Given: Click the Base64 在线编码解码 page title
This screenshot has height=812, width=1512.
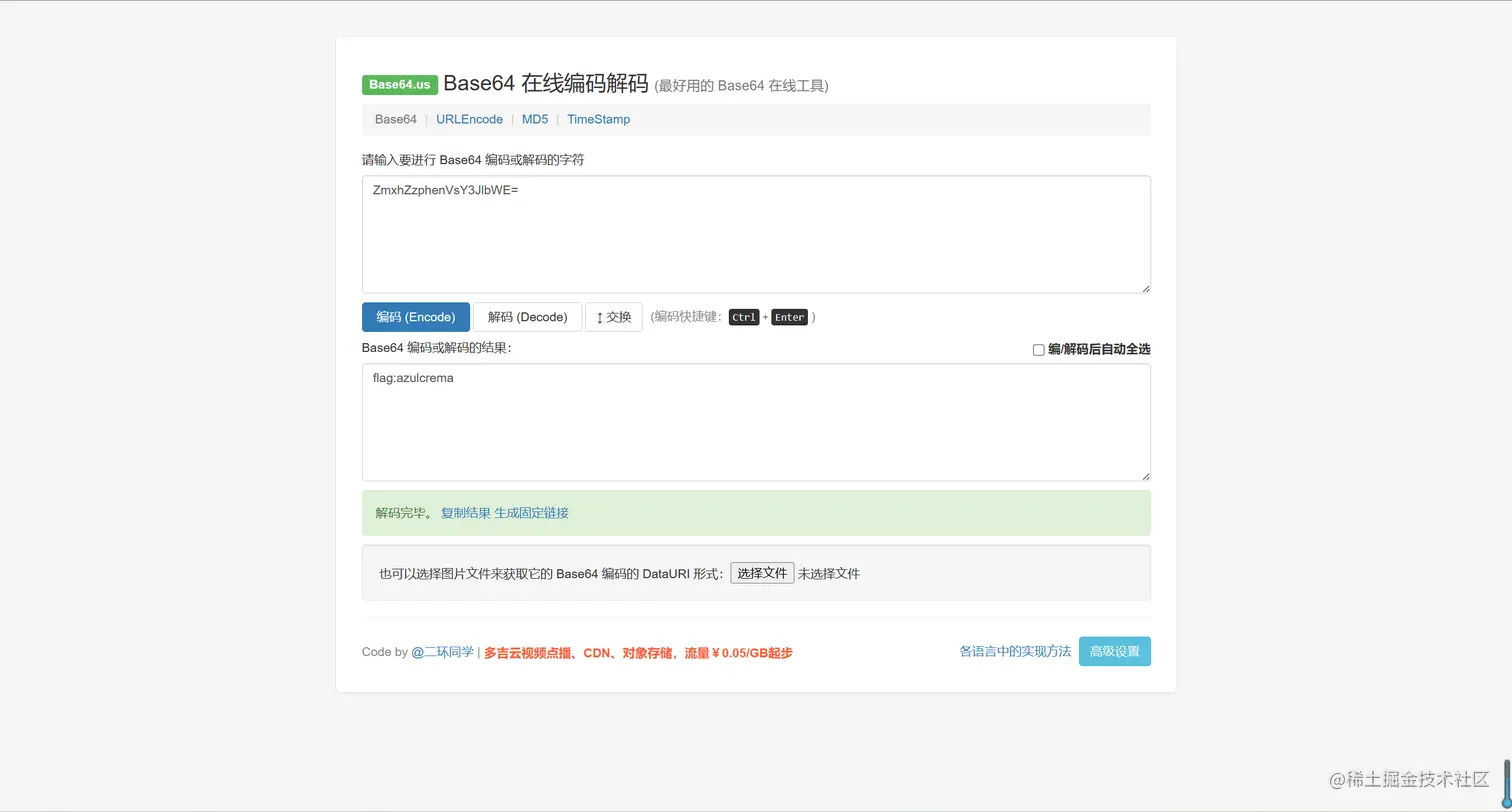Looking at the screenshot, I should (546, 83).
